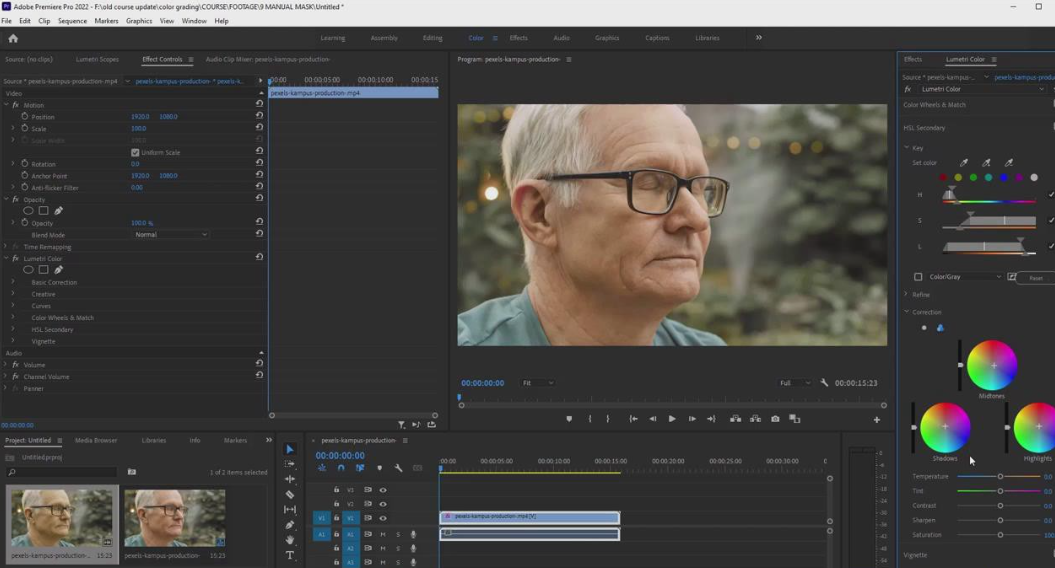Expand Curves in Effect Controls

(x=13, y=306)
